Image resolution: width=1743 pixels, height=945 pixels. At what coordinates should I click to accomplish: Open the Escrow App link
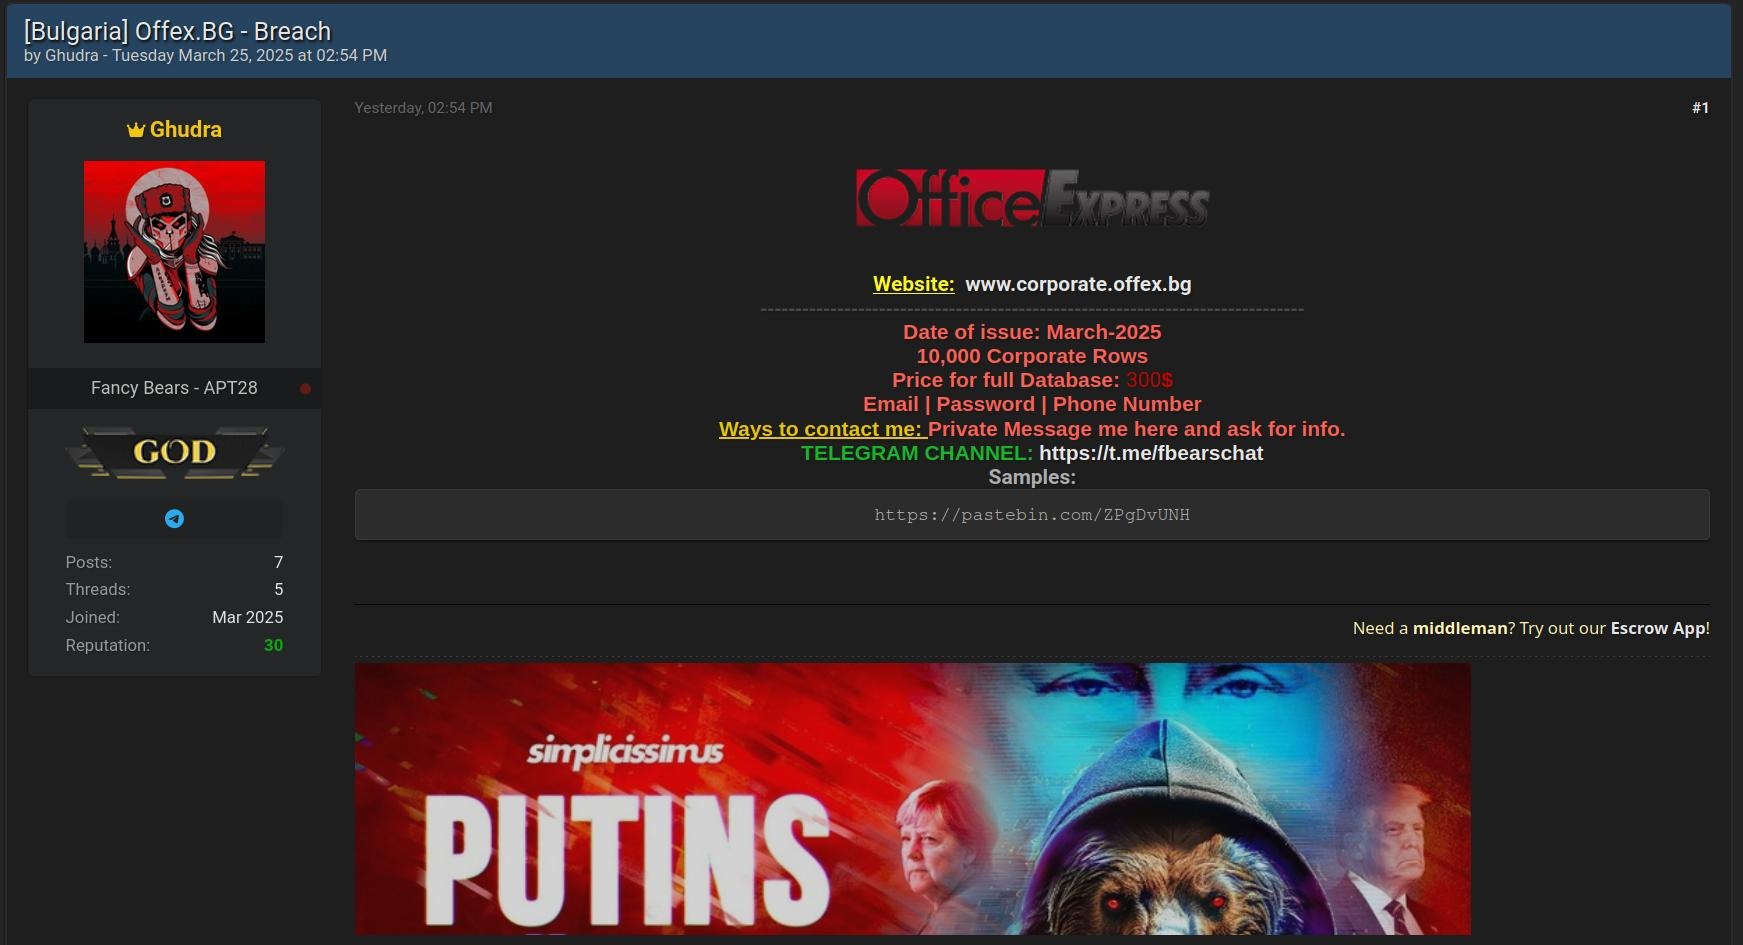coord(1659,628)
